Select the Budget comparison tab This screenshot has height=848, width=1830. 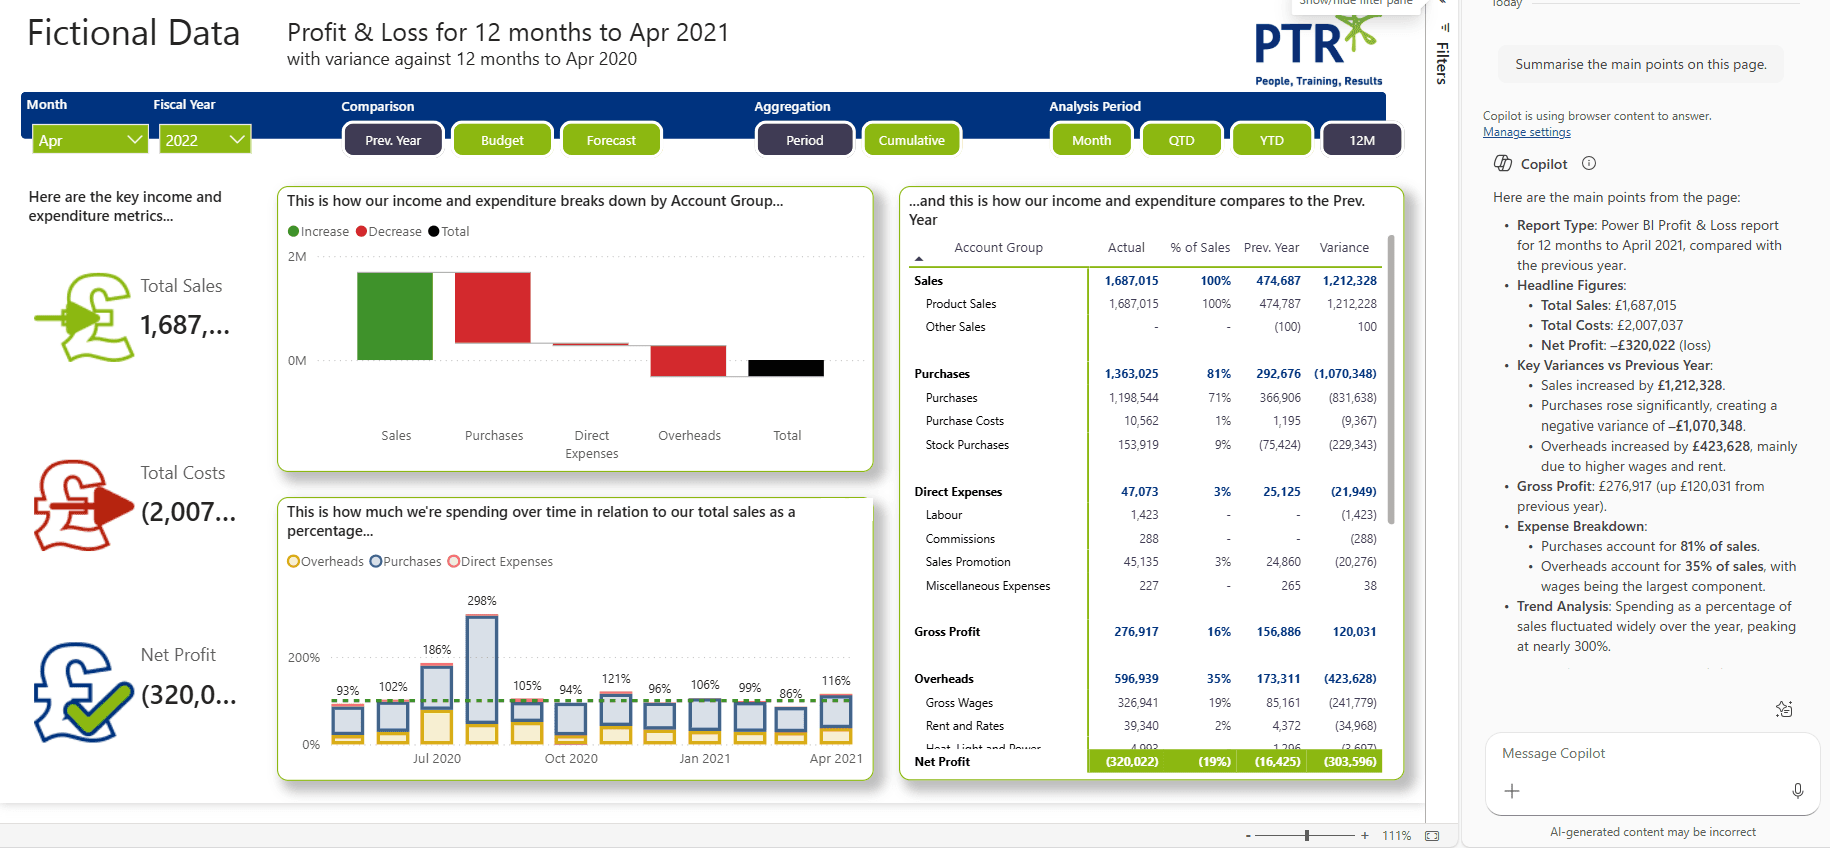coord(502,140)
